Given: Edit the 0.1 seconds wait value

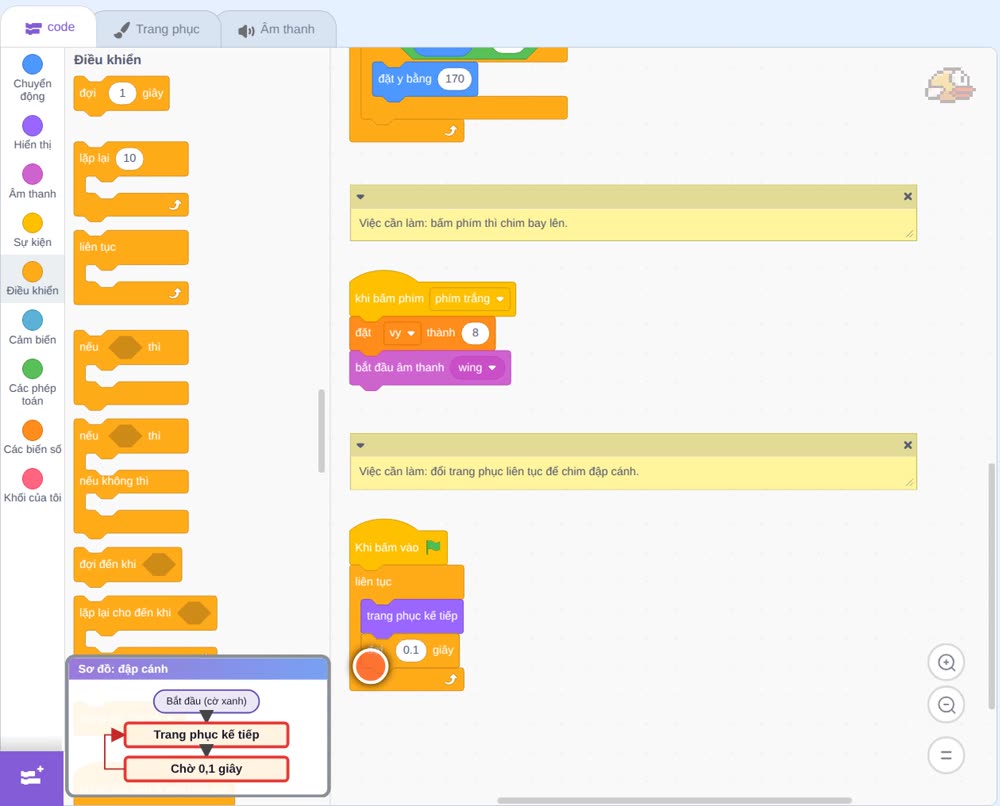Looking at the screenshot, I should [x=411, y=650].
